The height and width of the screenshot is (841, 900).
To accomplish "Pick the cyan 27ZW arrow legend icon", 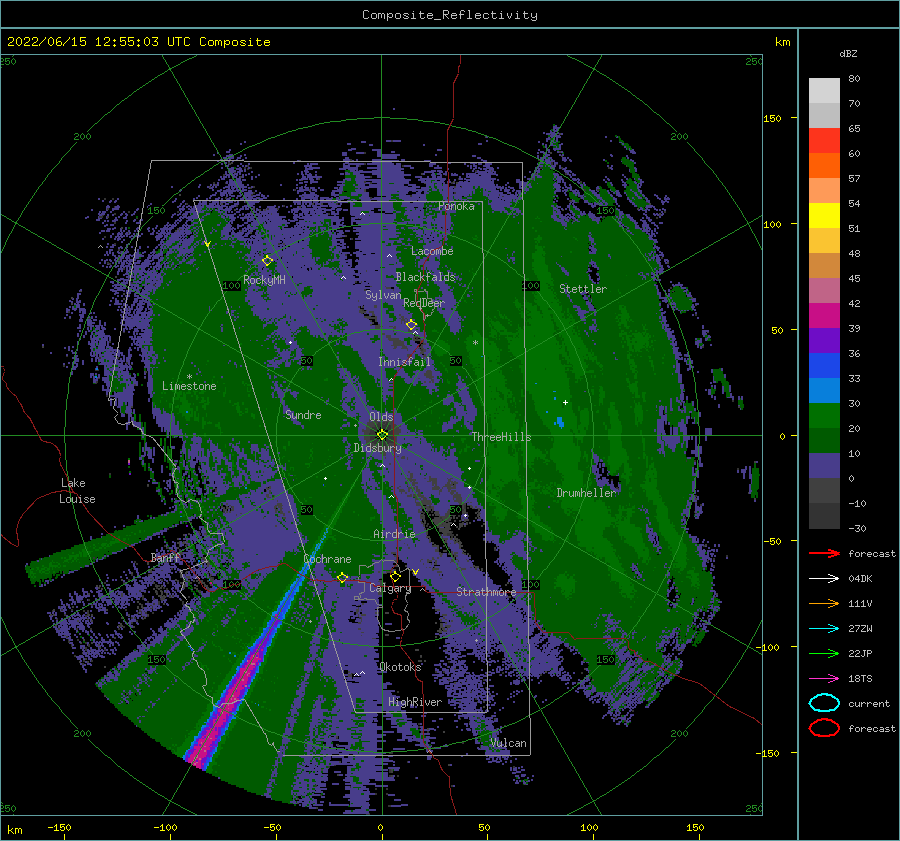I will 824,629.
